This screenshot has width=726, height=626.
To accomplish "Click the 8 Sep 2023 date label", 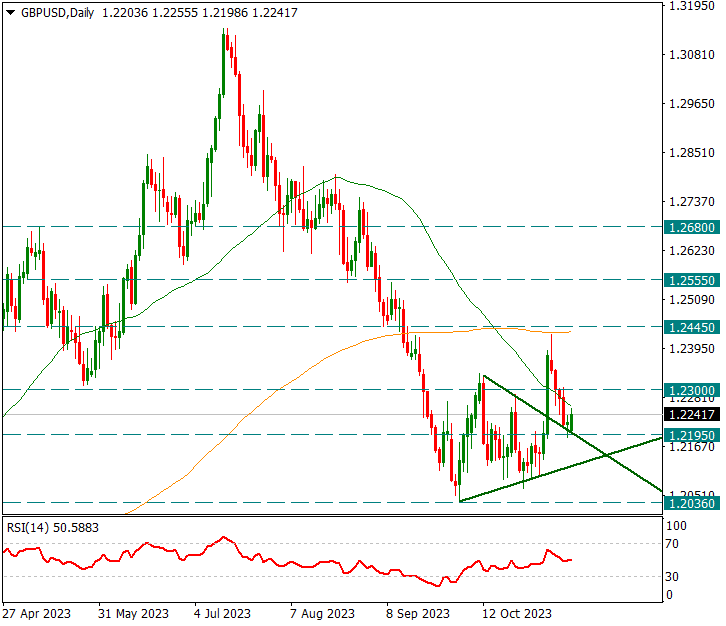I will [x=418, y=613].
